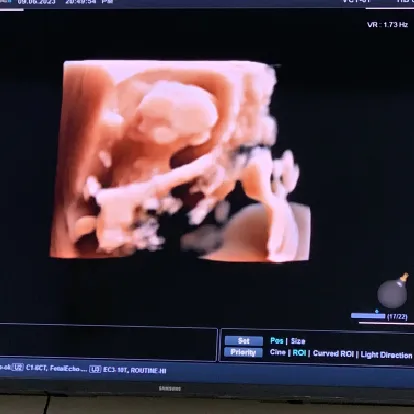Click the time display in header

pyautogui.click(x=89, y=2)
